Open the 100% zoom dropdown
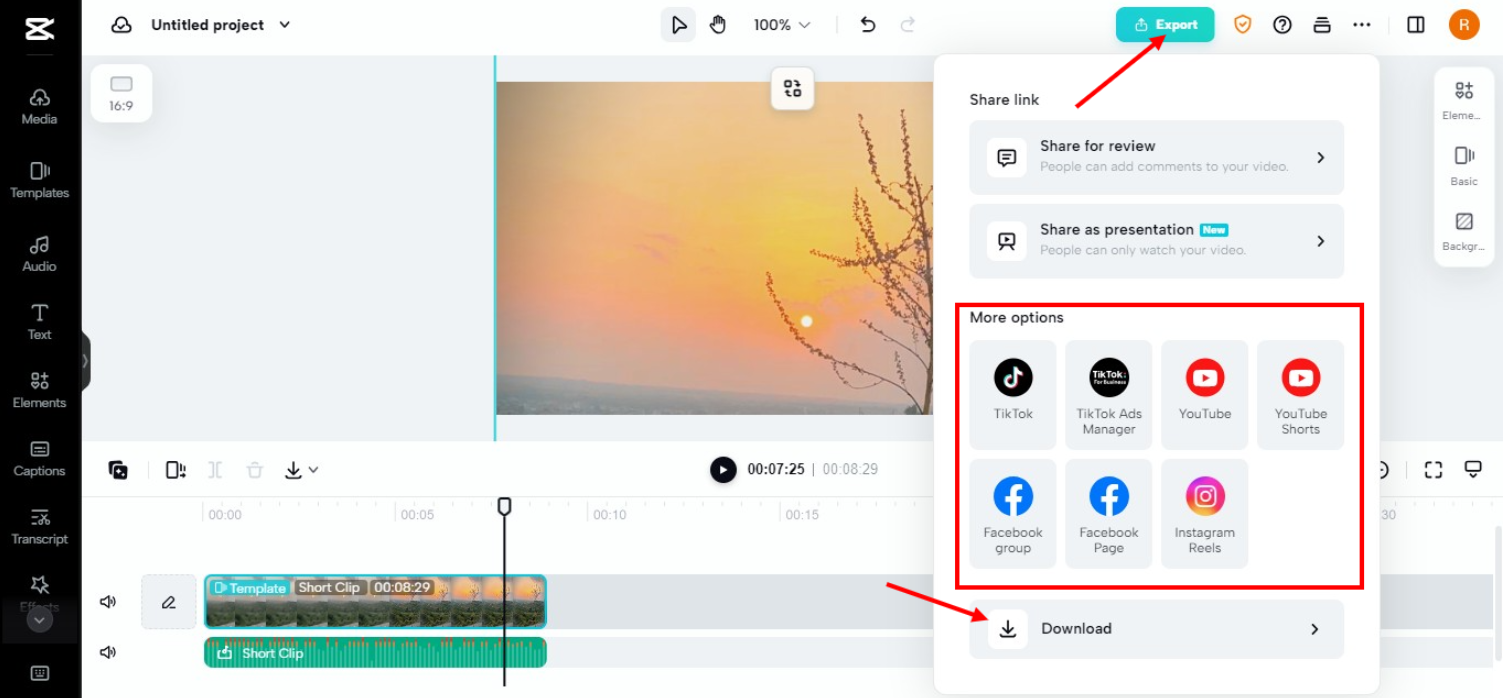 point(781,25)
